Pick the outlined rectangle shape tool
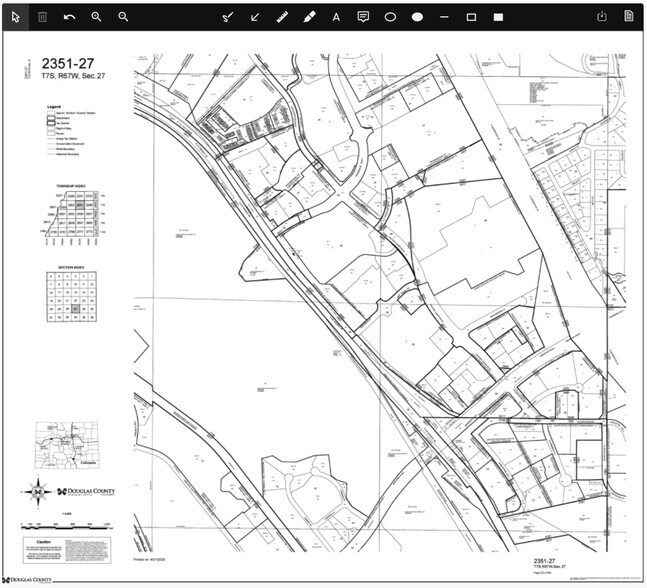Screen dimensions: 647x588 coord(471,16)
